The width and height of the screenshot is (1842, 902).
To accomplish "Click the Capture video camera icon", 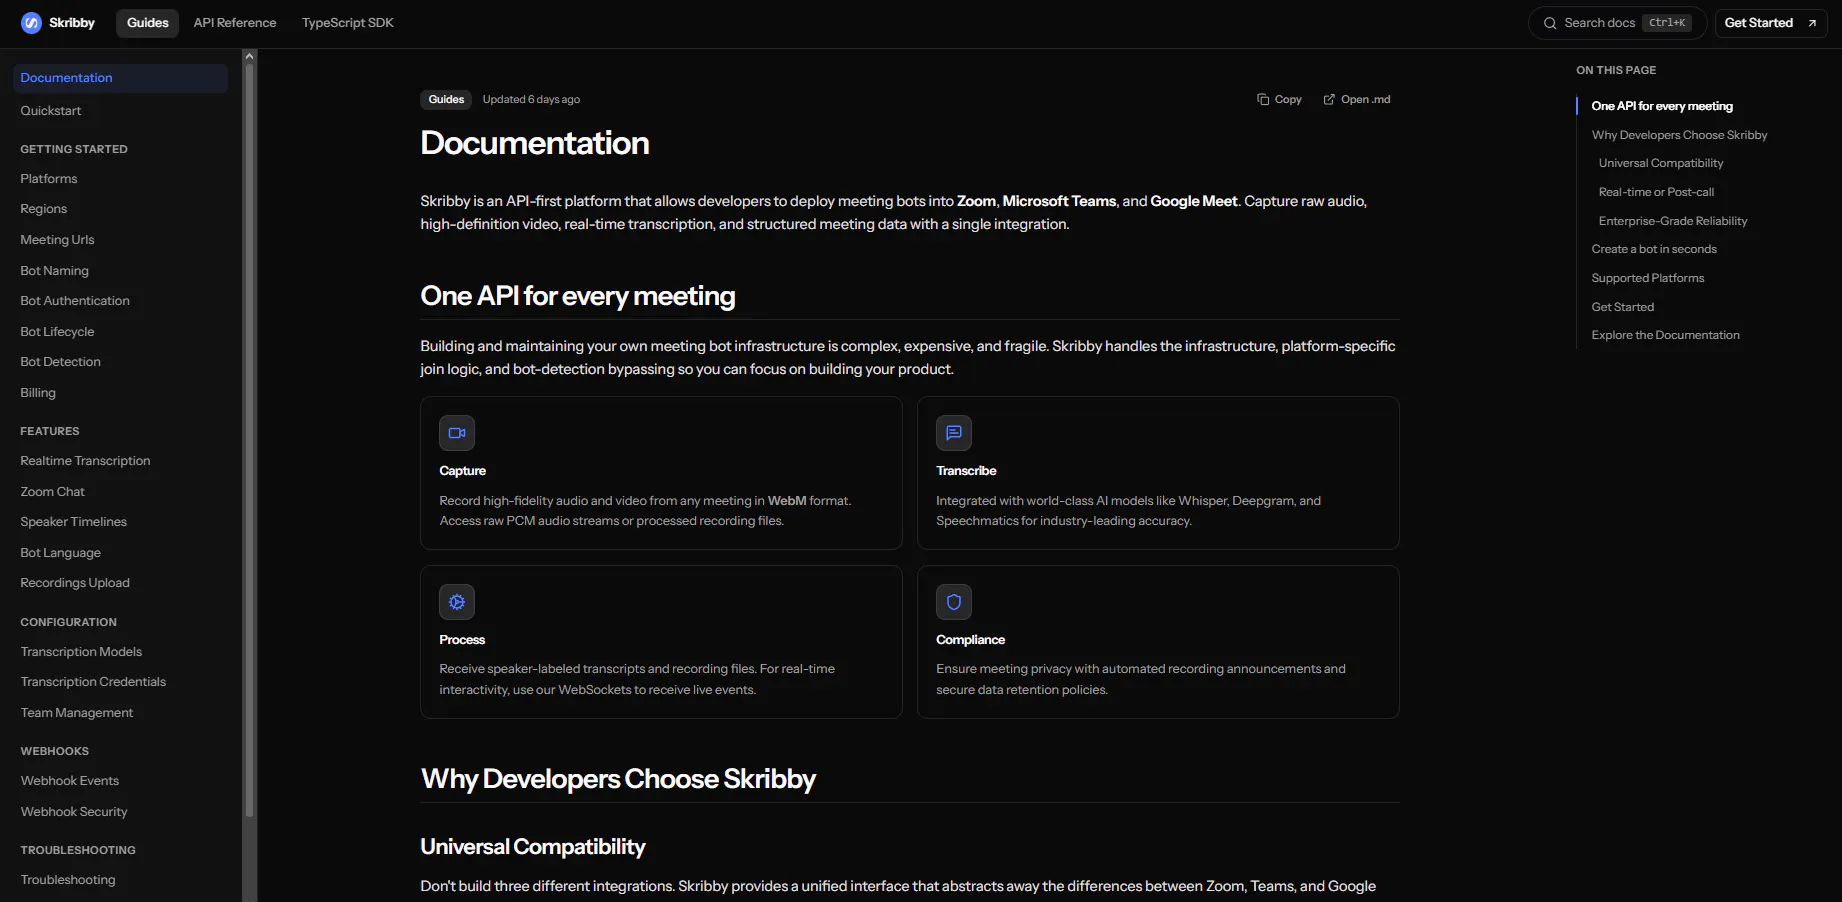I will click(457, 433).
